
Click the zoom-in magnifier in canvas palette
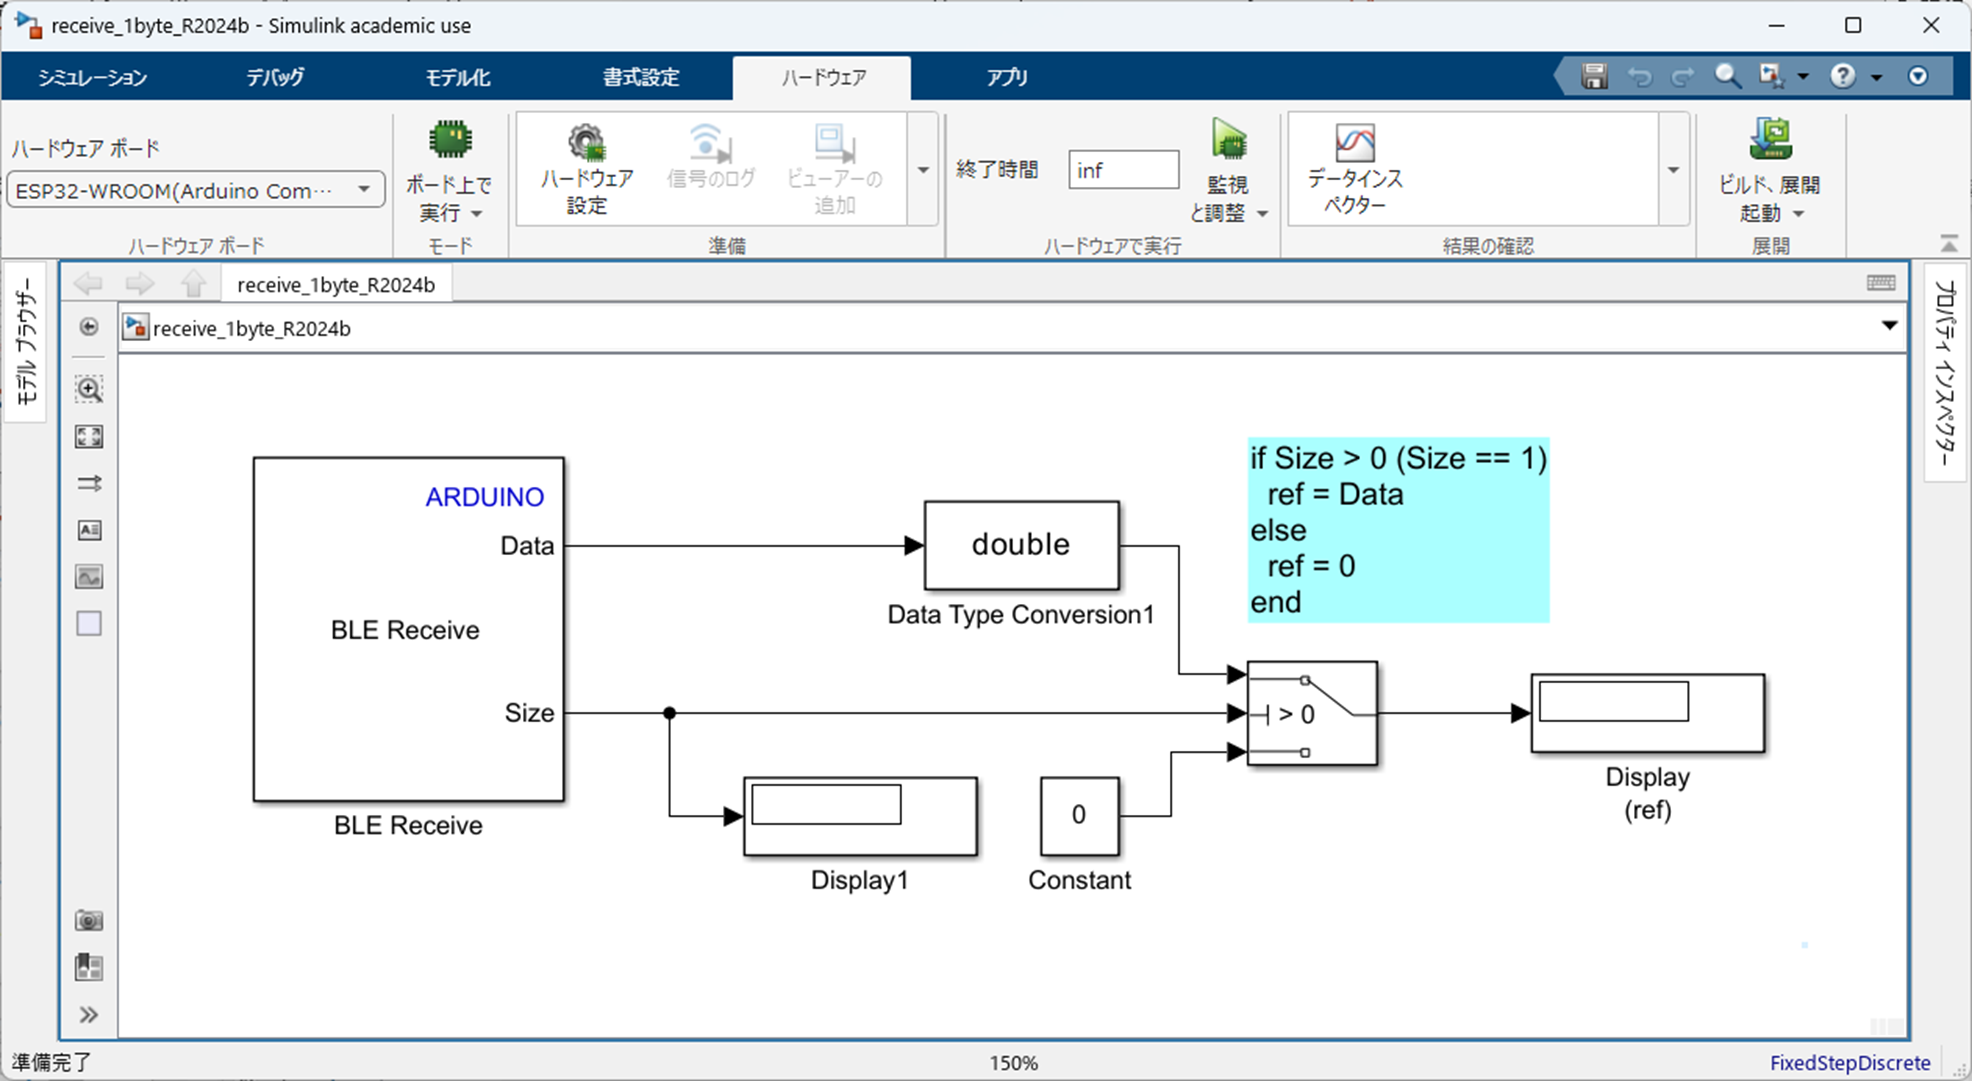(89, 389)
